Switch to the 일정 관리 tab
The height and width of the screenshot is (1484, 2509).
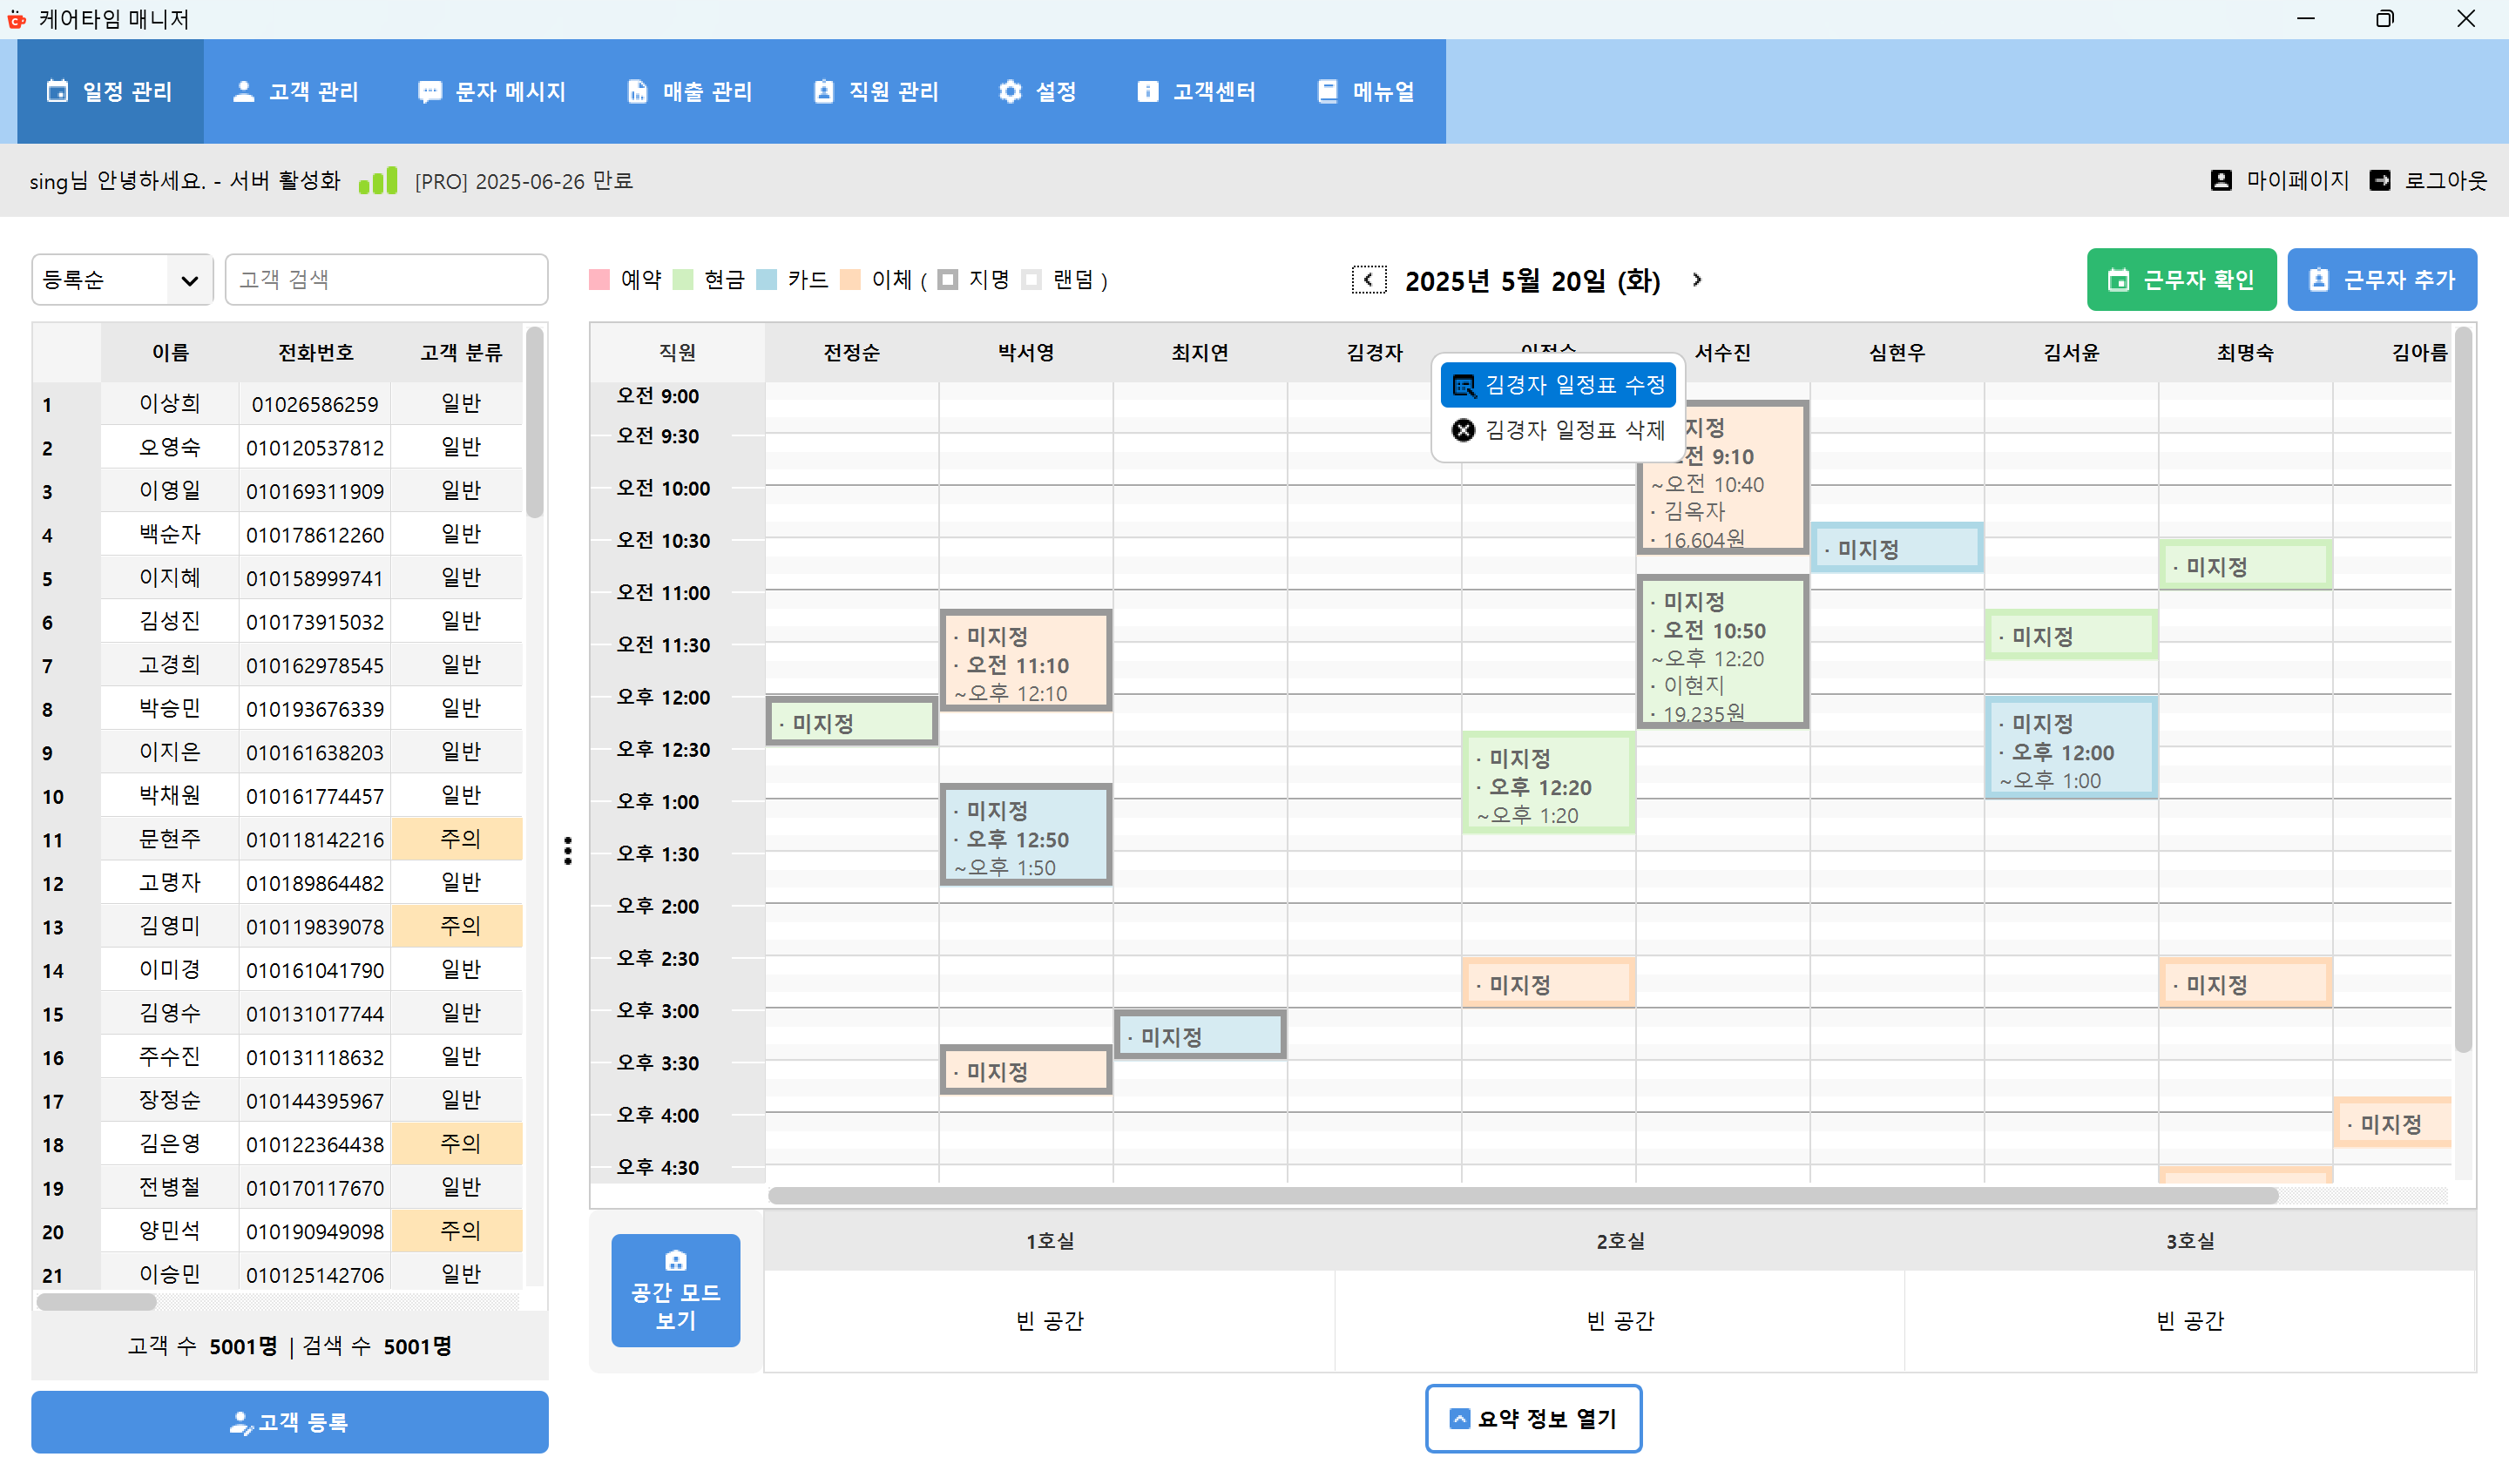coord(111,91)
